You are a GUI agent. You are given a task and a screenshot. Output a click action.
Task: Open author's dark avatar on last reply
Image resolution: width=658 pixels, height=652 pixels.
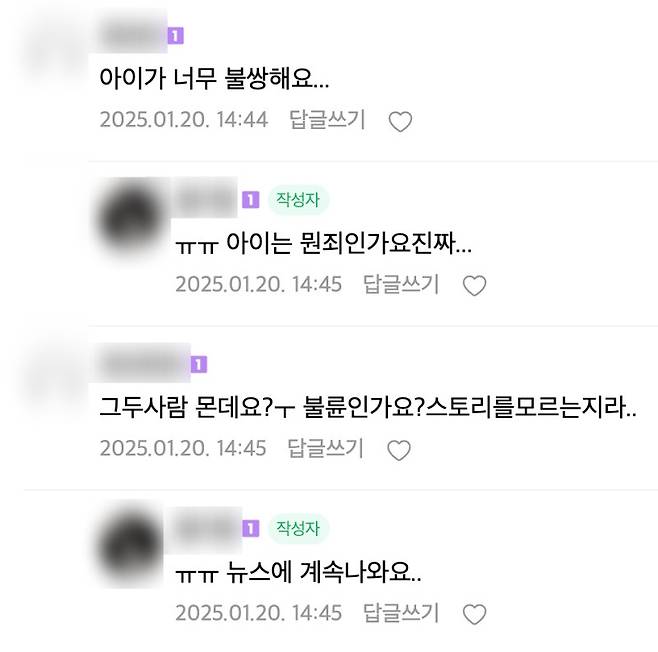(x=131, y=547)
